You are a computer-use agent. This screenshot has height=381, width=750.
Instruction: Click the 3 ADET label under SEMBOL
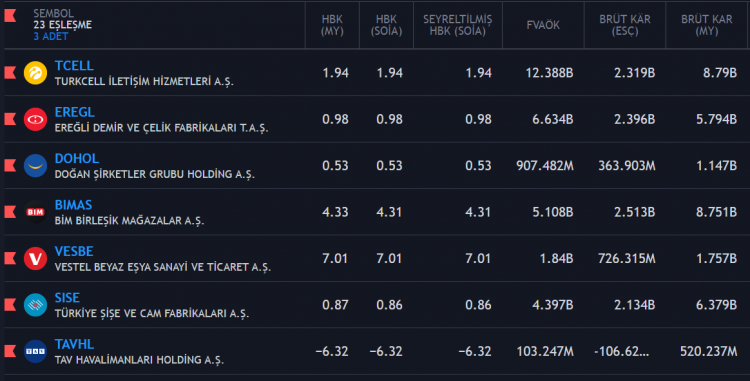click(x=51, y=36)
